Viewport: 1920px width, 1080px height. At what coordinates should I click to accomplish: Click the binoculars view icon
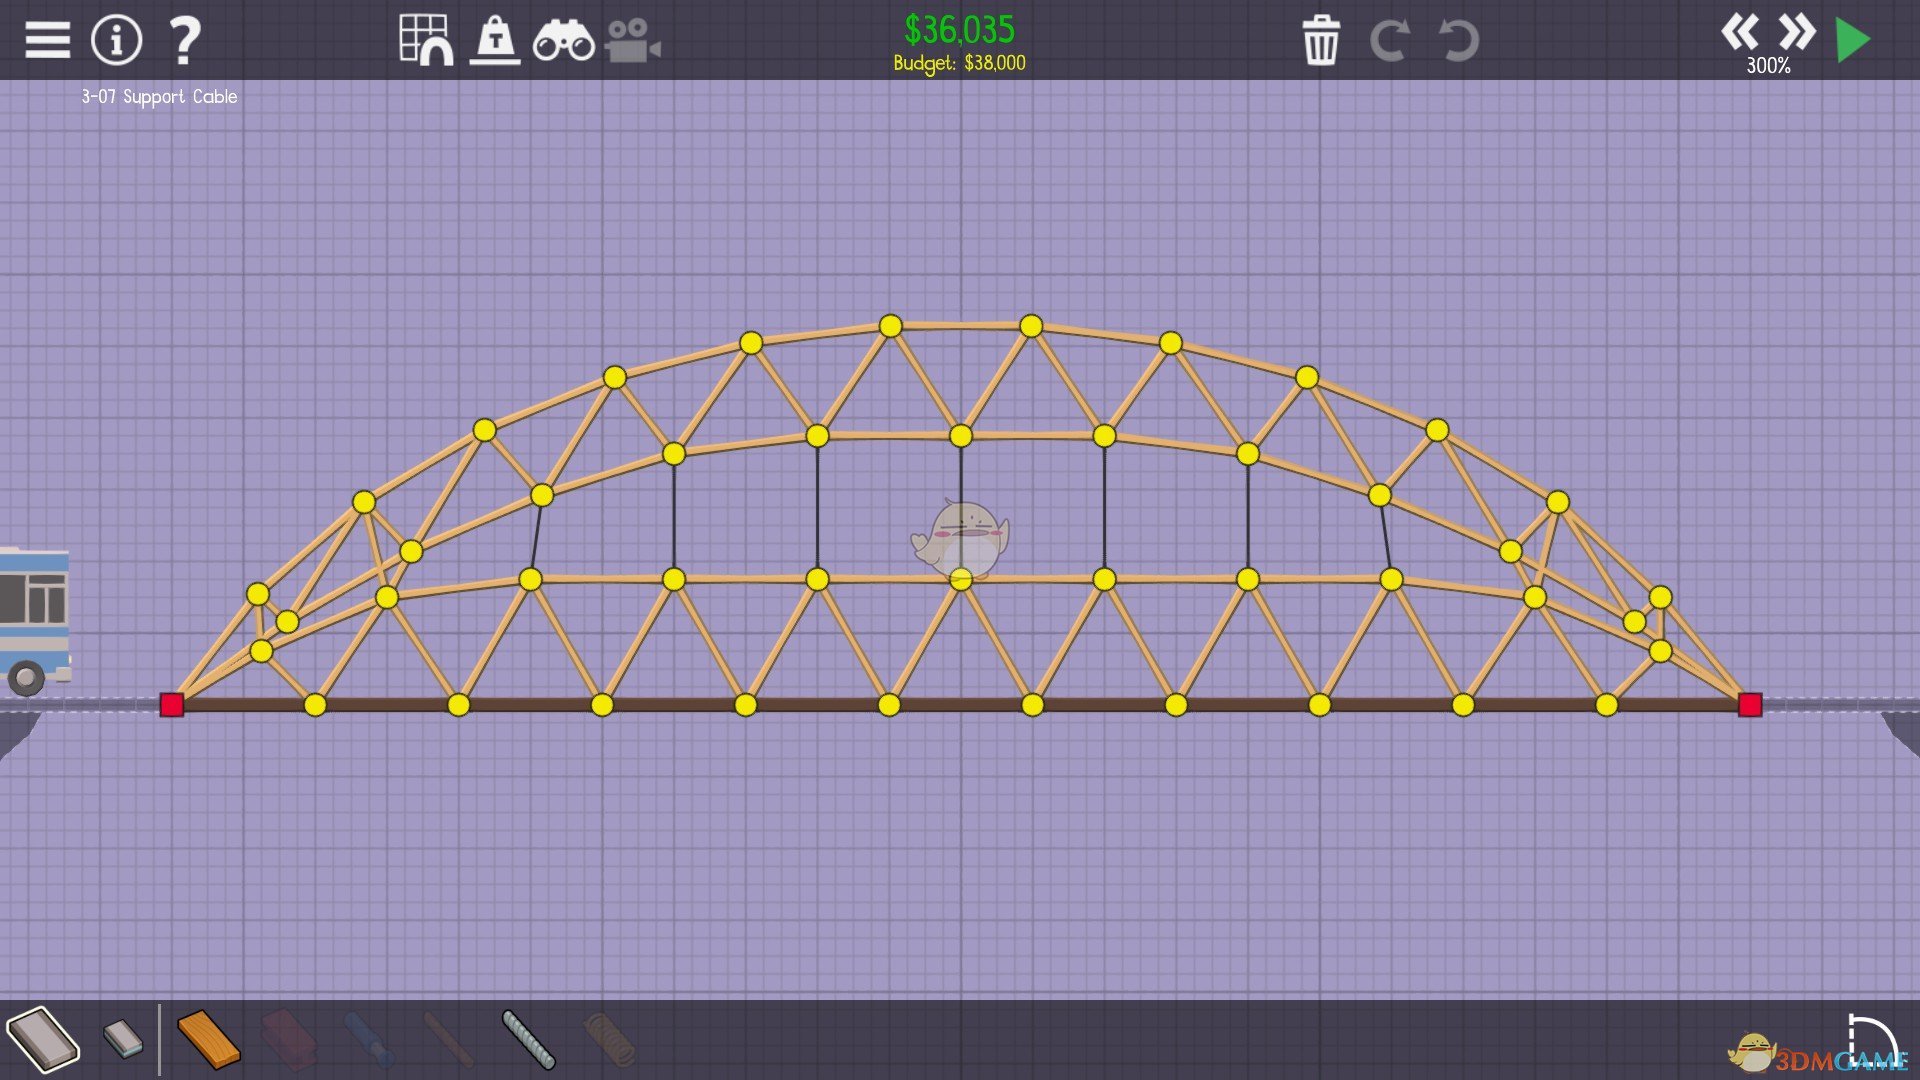[563, 42]
